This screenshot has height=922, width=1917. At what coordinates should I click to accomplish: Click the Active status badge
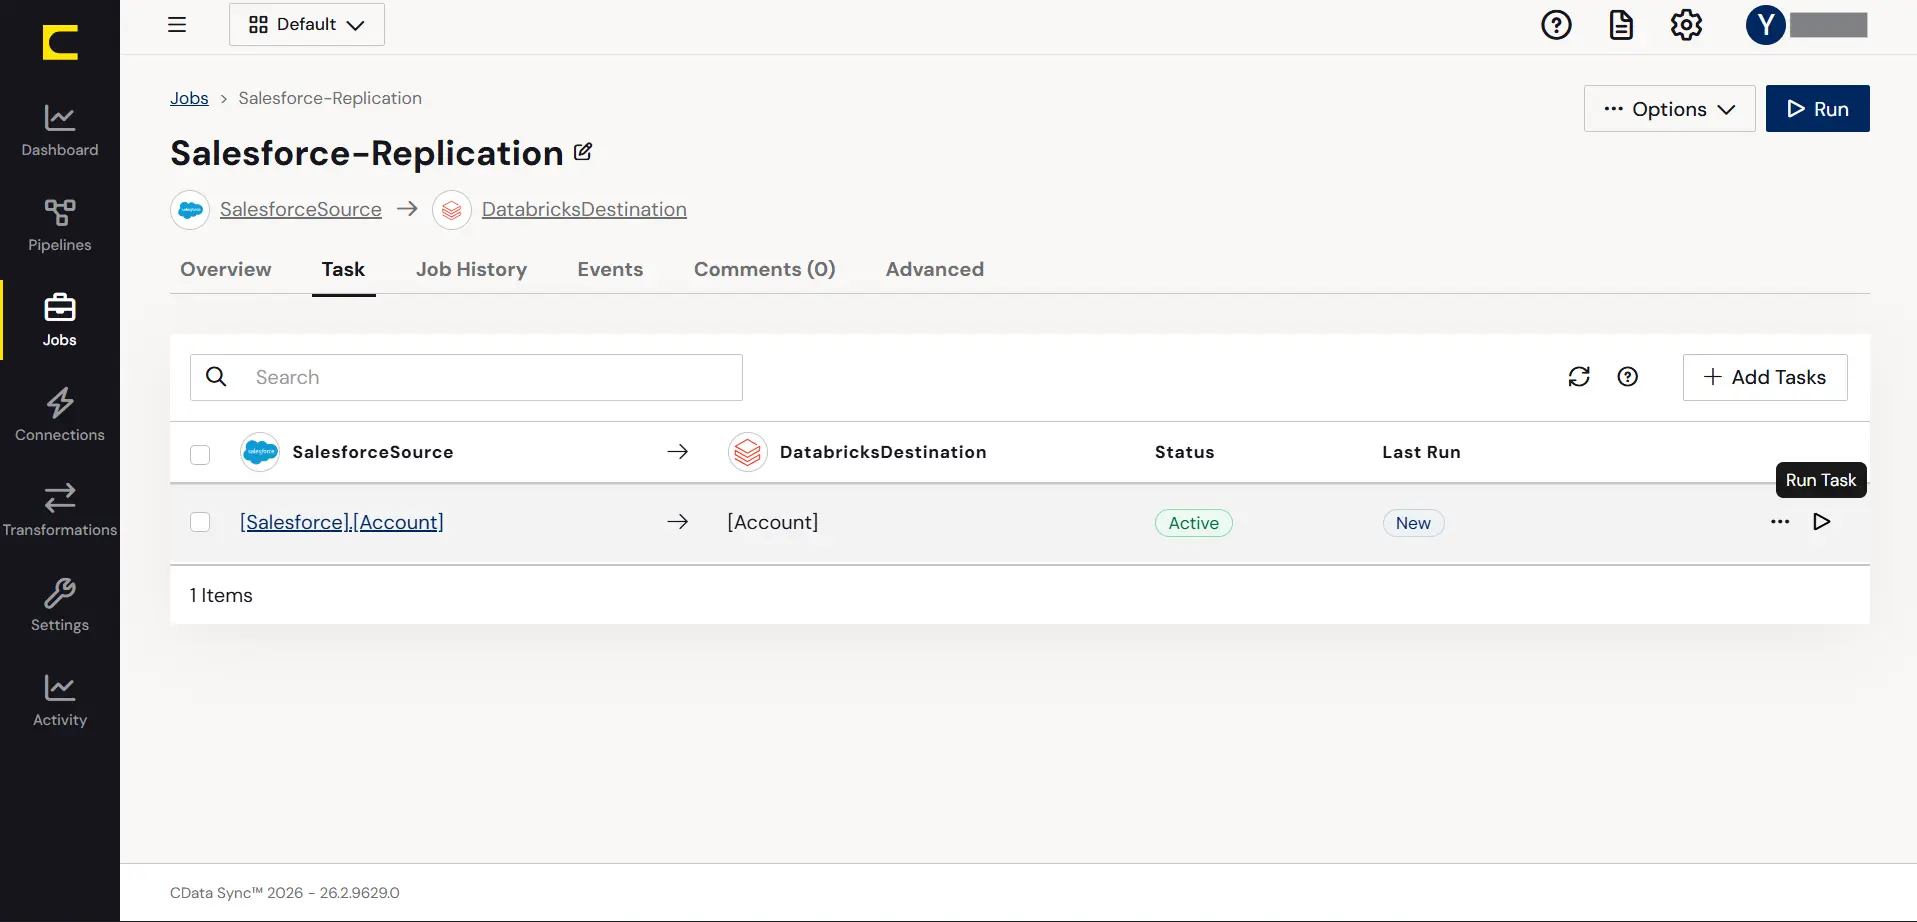[1194, 523]
